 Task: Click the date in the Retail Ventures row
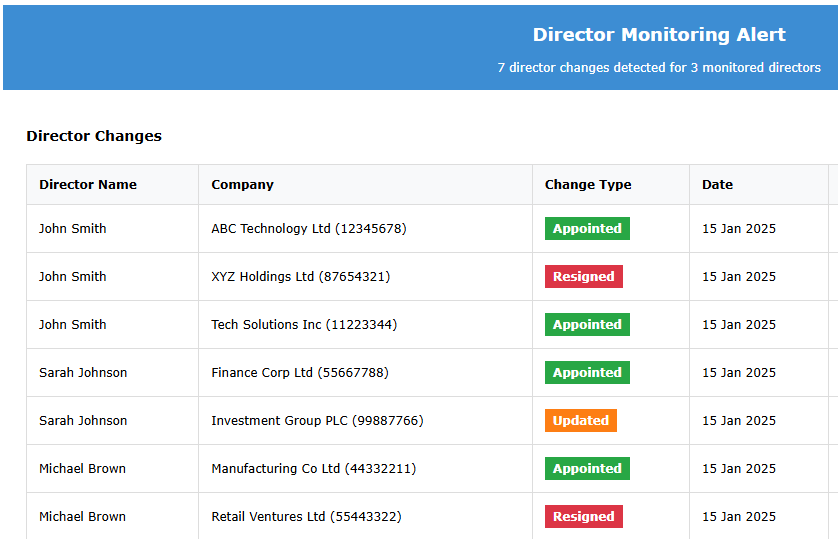coord(738,517)
